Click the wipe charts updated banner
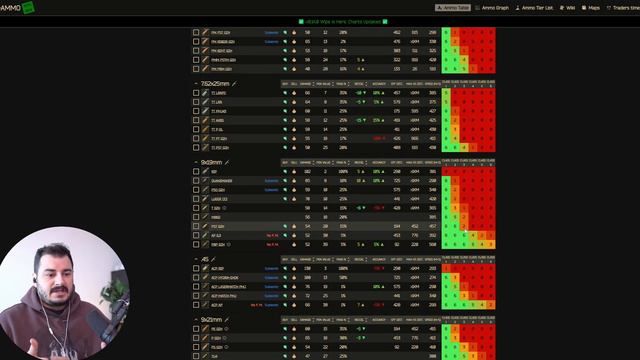Screen dimensions: 640x360 pyautogui.click(x=343, y=22)
